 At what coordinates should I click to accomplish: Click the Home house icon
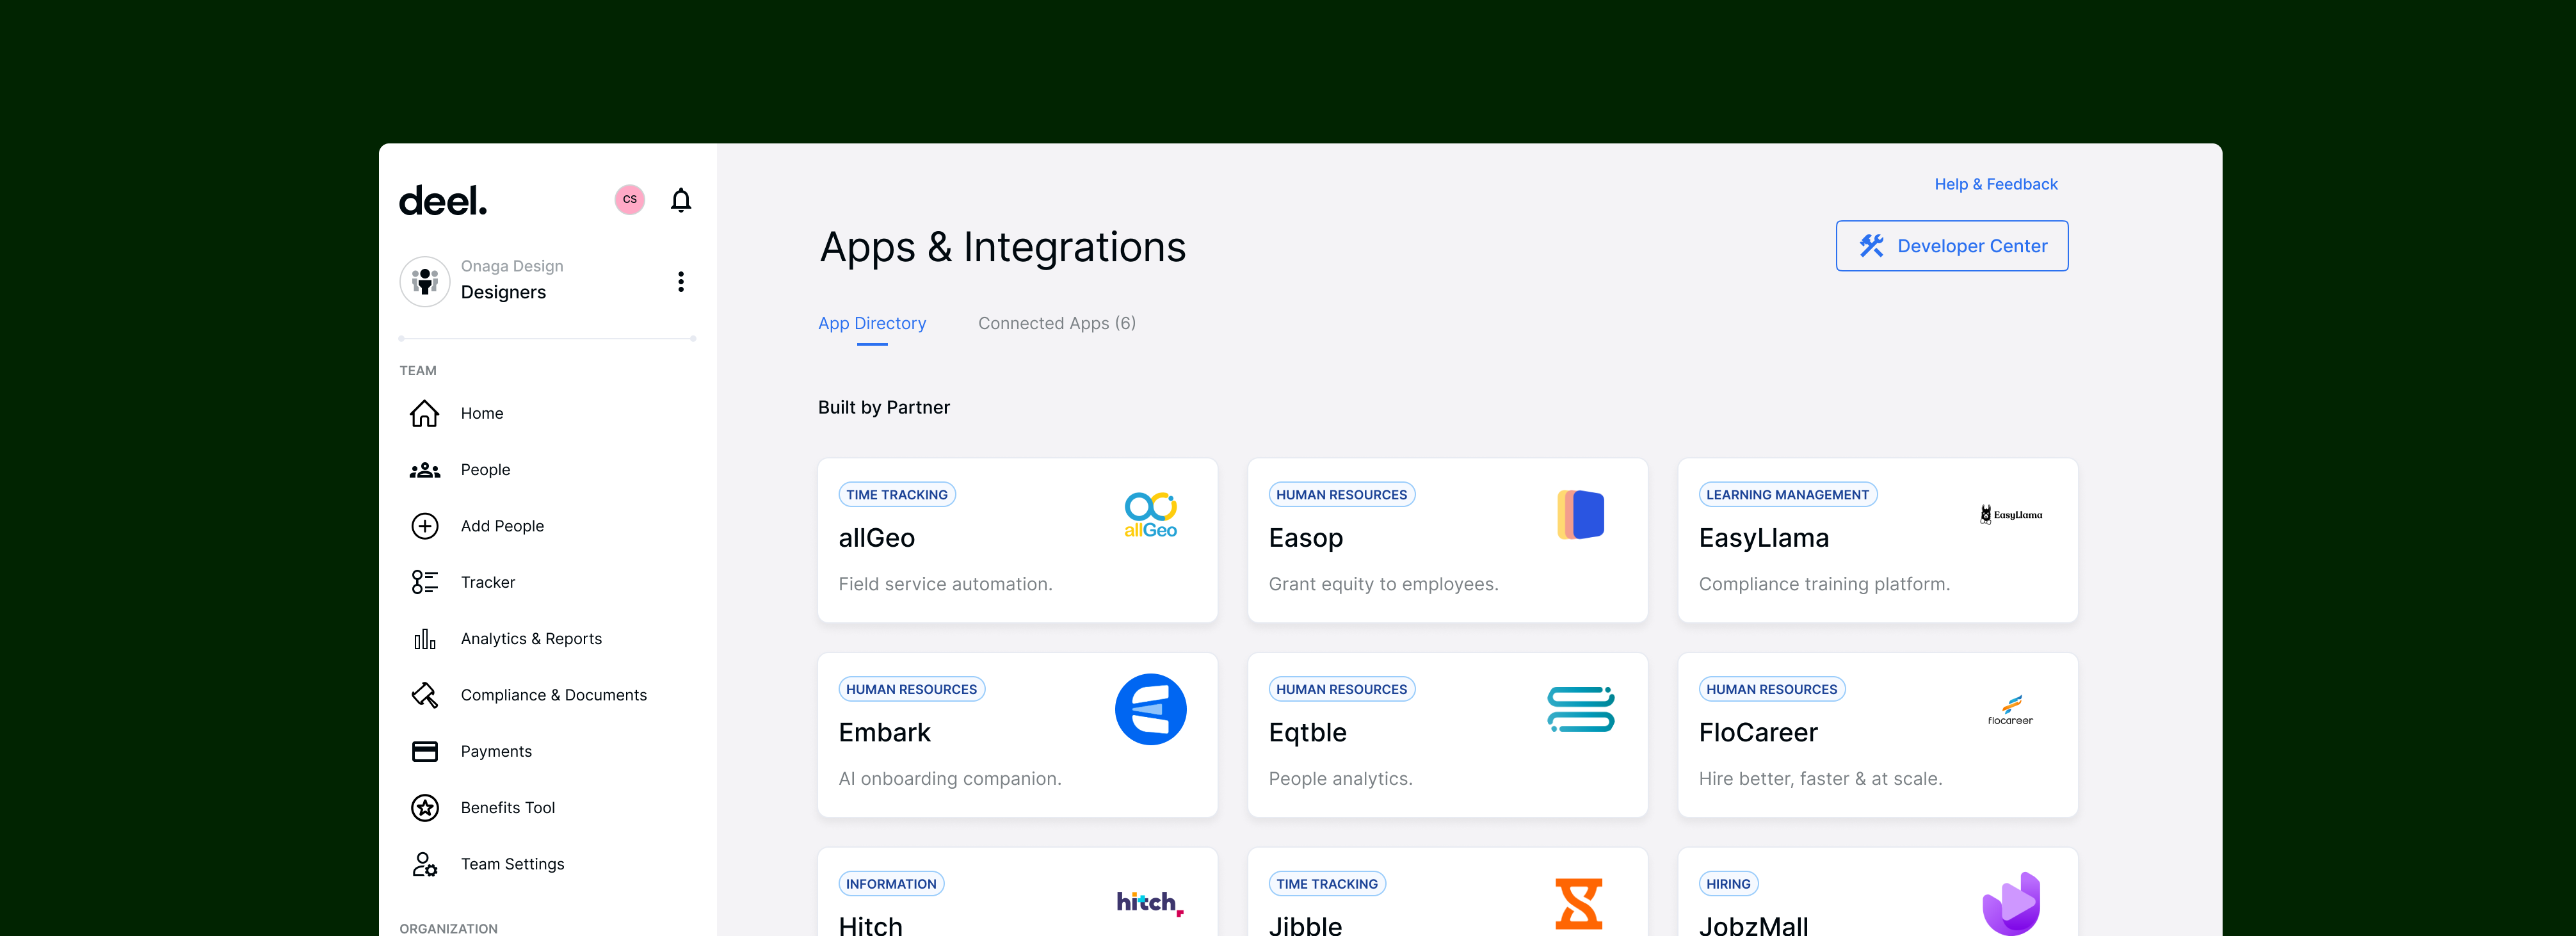click(425, 413)
